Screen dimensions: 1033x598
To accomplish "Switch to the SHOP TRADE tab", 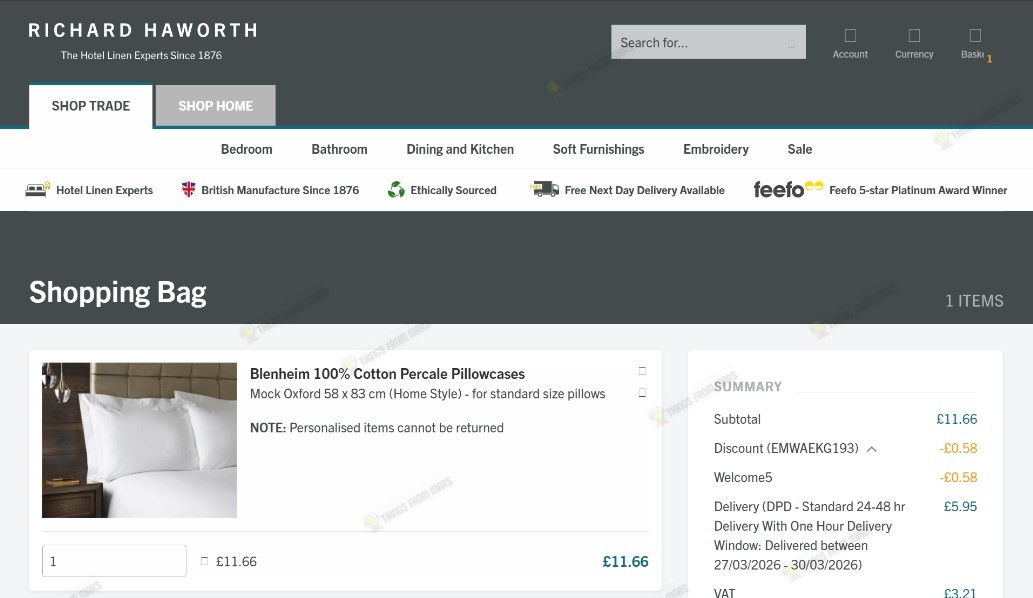I will pos(91,106).
